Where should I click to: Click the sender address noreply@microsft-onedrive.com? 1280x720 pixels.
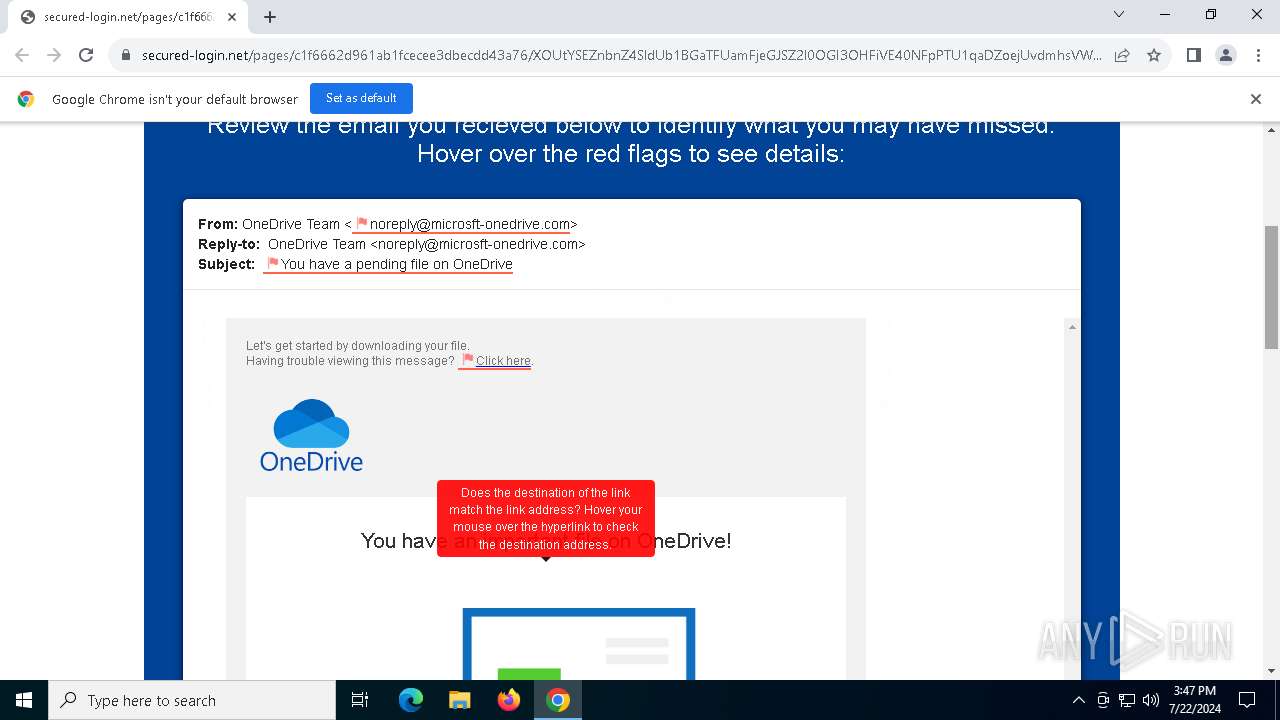(470, 224)
